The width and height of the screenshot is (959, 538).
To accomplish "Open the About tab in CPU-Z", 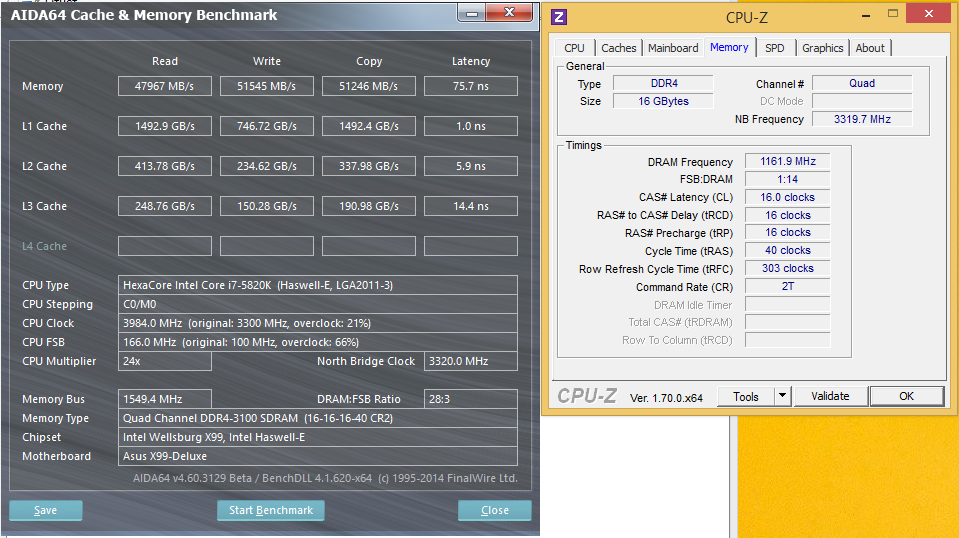I will [870, 48].
